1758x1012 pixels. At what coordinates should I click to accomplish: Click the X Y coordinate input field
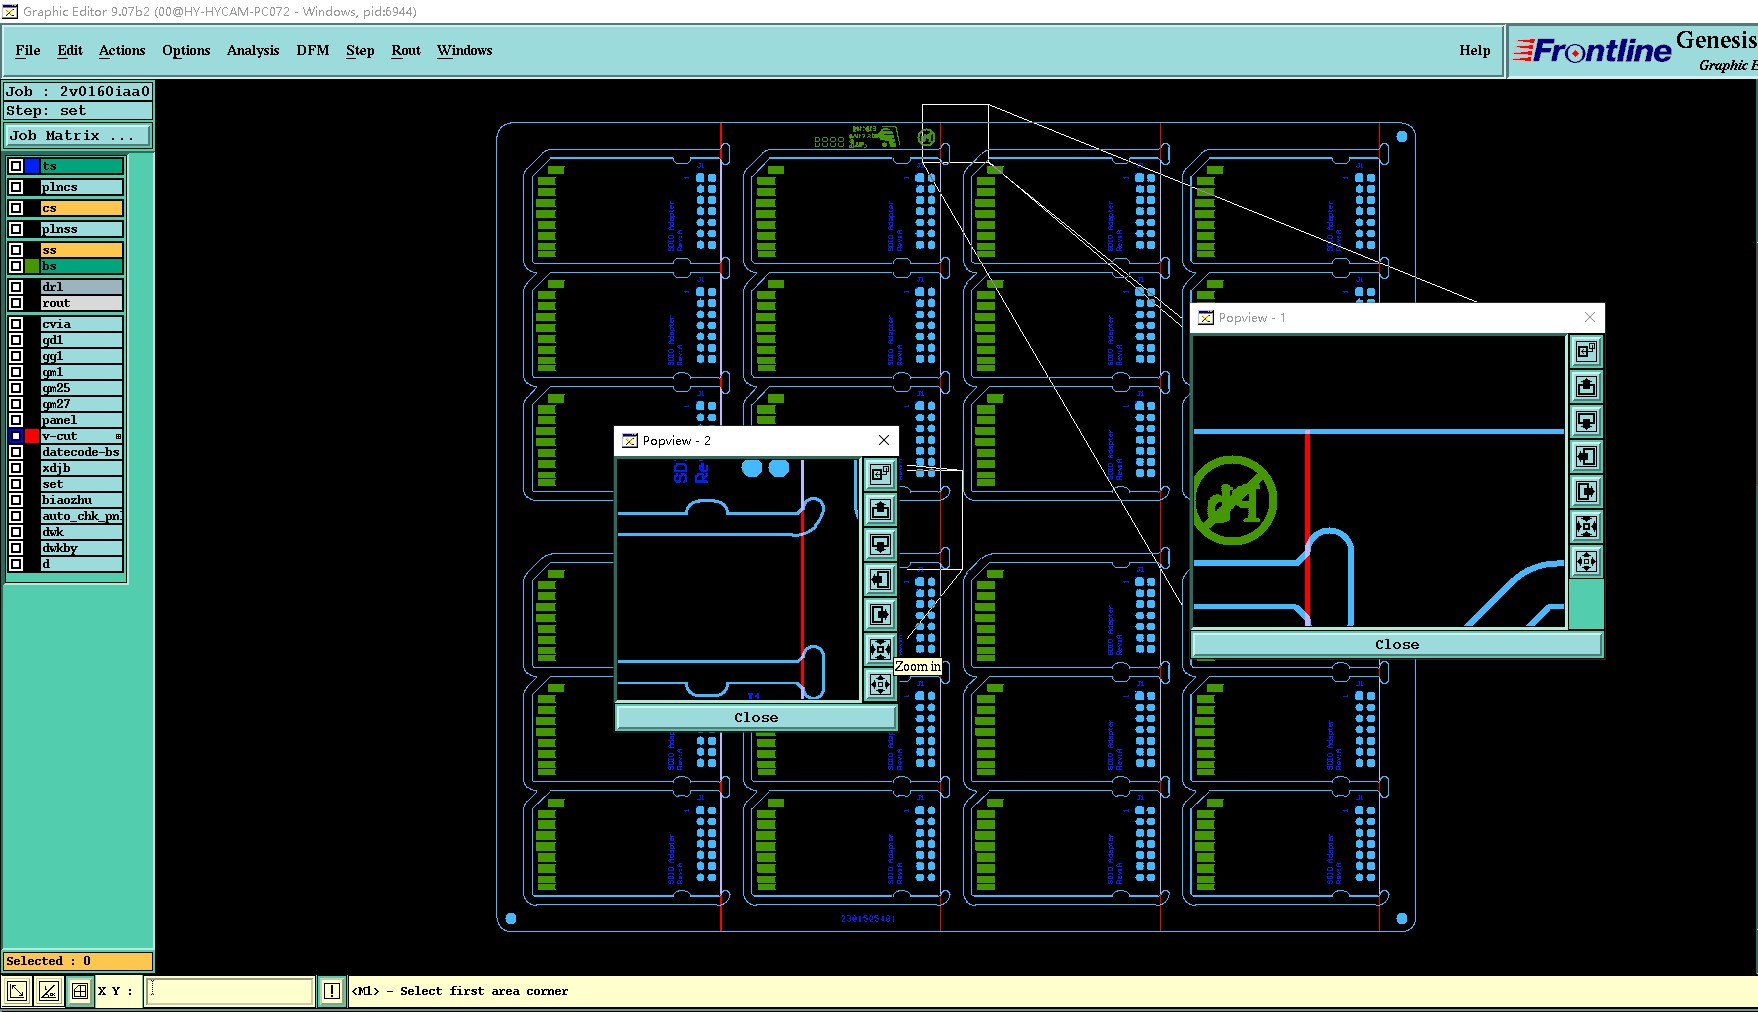[x=230, y=991]
